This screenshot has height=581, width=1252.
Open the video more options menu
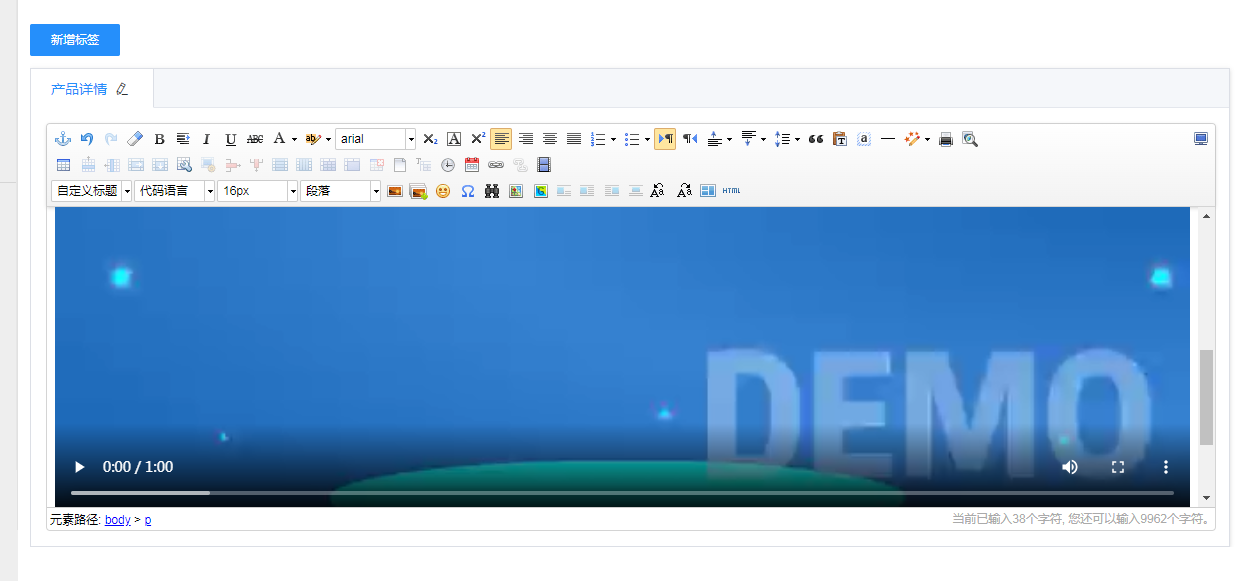click(x=1165, y=467)
